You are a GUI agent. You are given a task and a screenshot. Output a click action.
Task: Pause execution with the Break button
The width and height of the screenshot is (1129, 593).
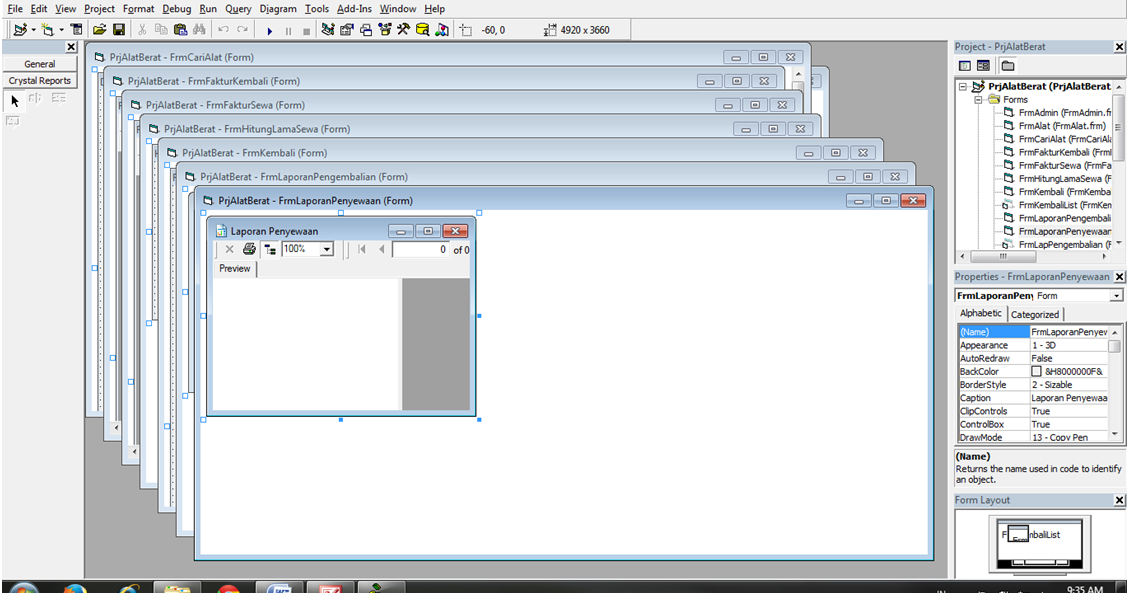tap(289, 30)
